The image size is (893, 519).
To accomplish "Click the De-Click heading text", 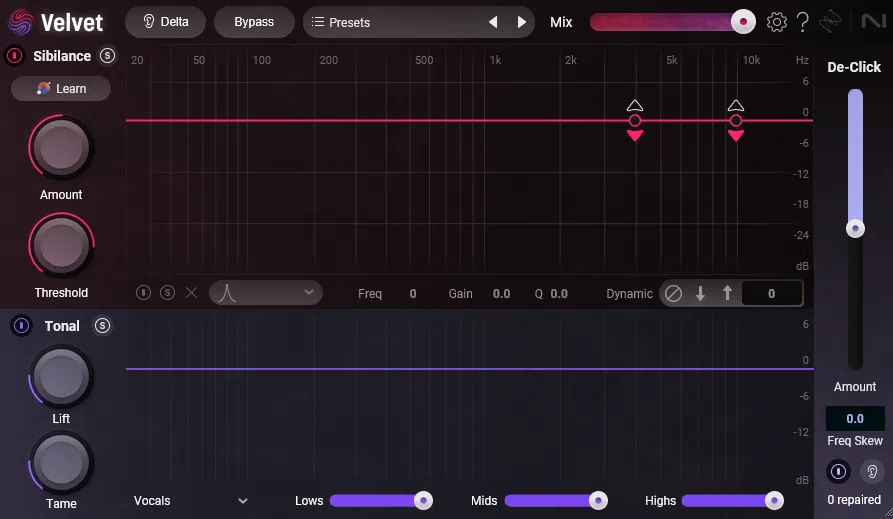I will click(x=854, y=67).
